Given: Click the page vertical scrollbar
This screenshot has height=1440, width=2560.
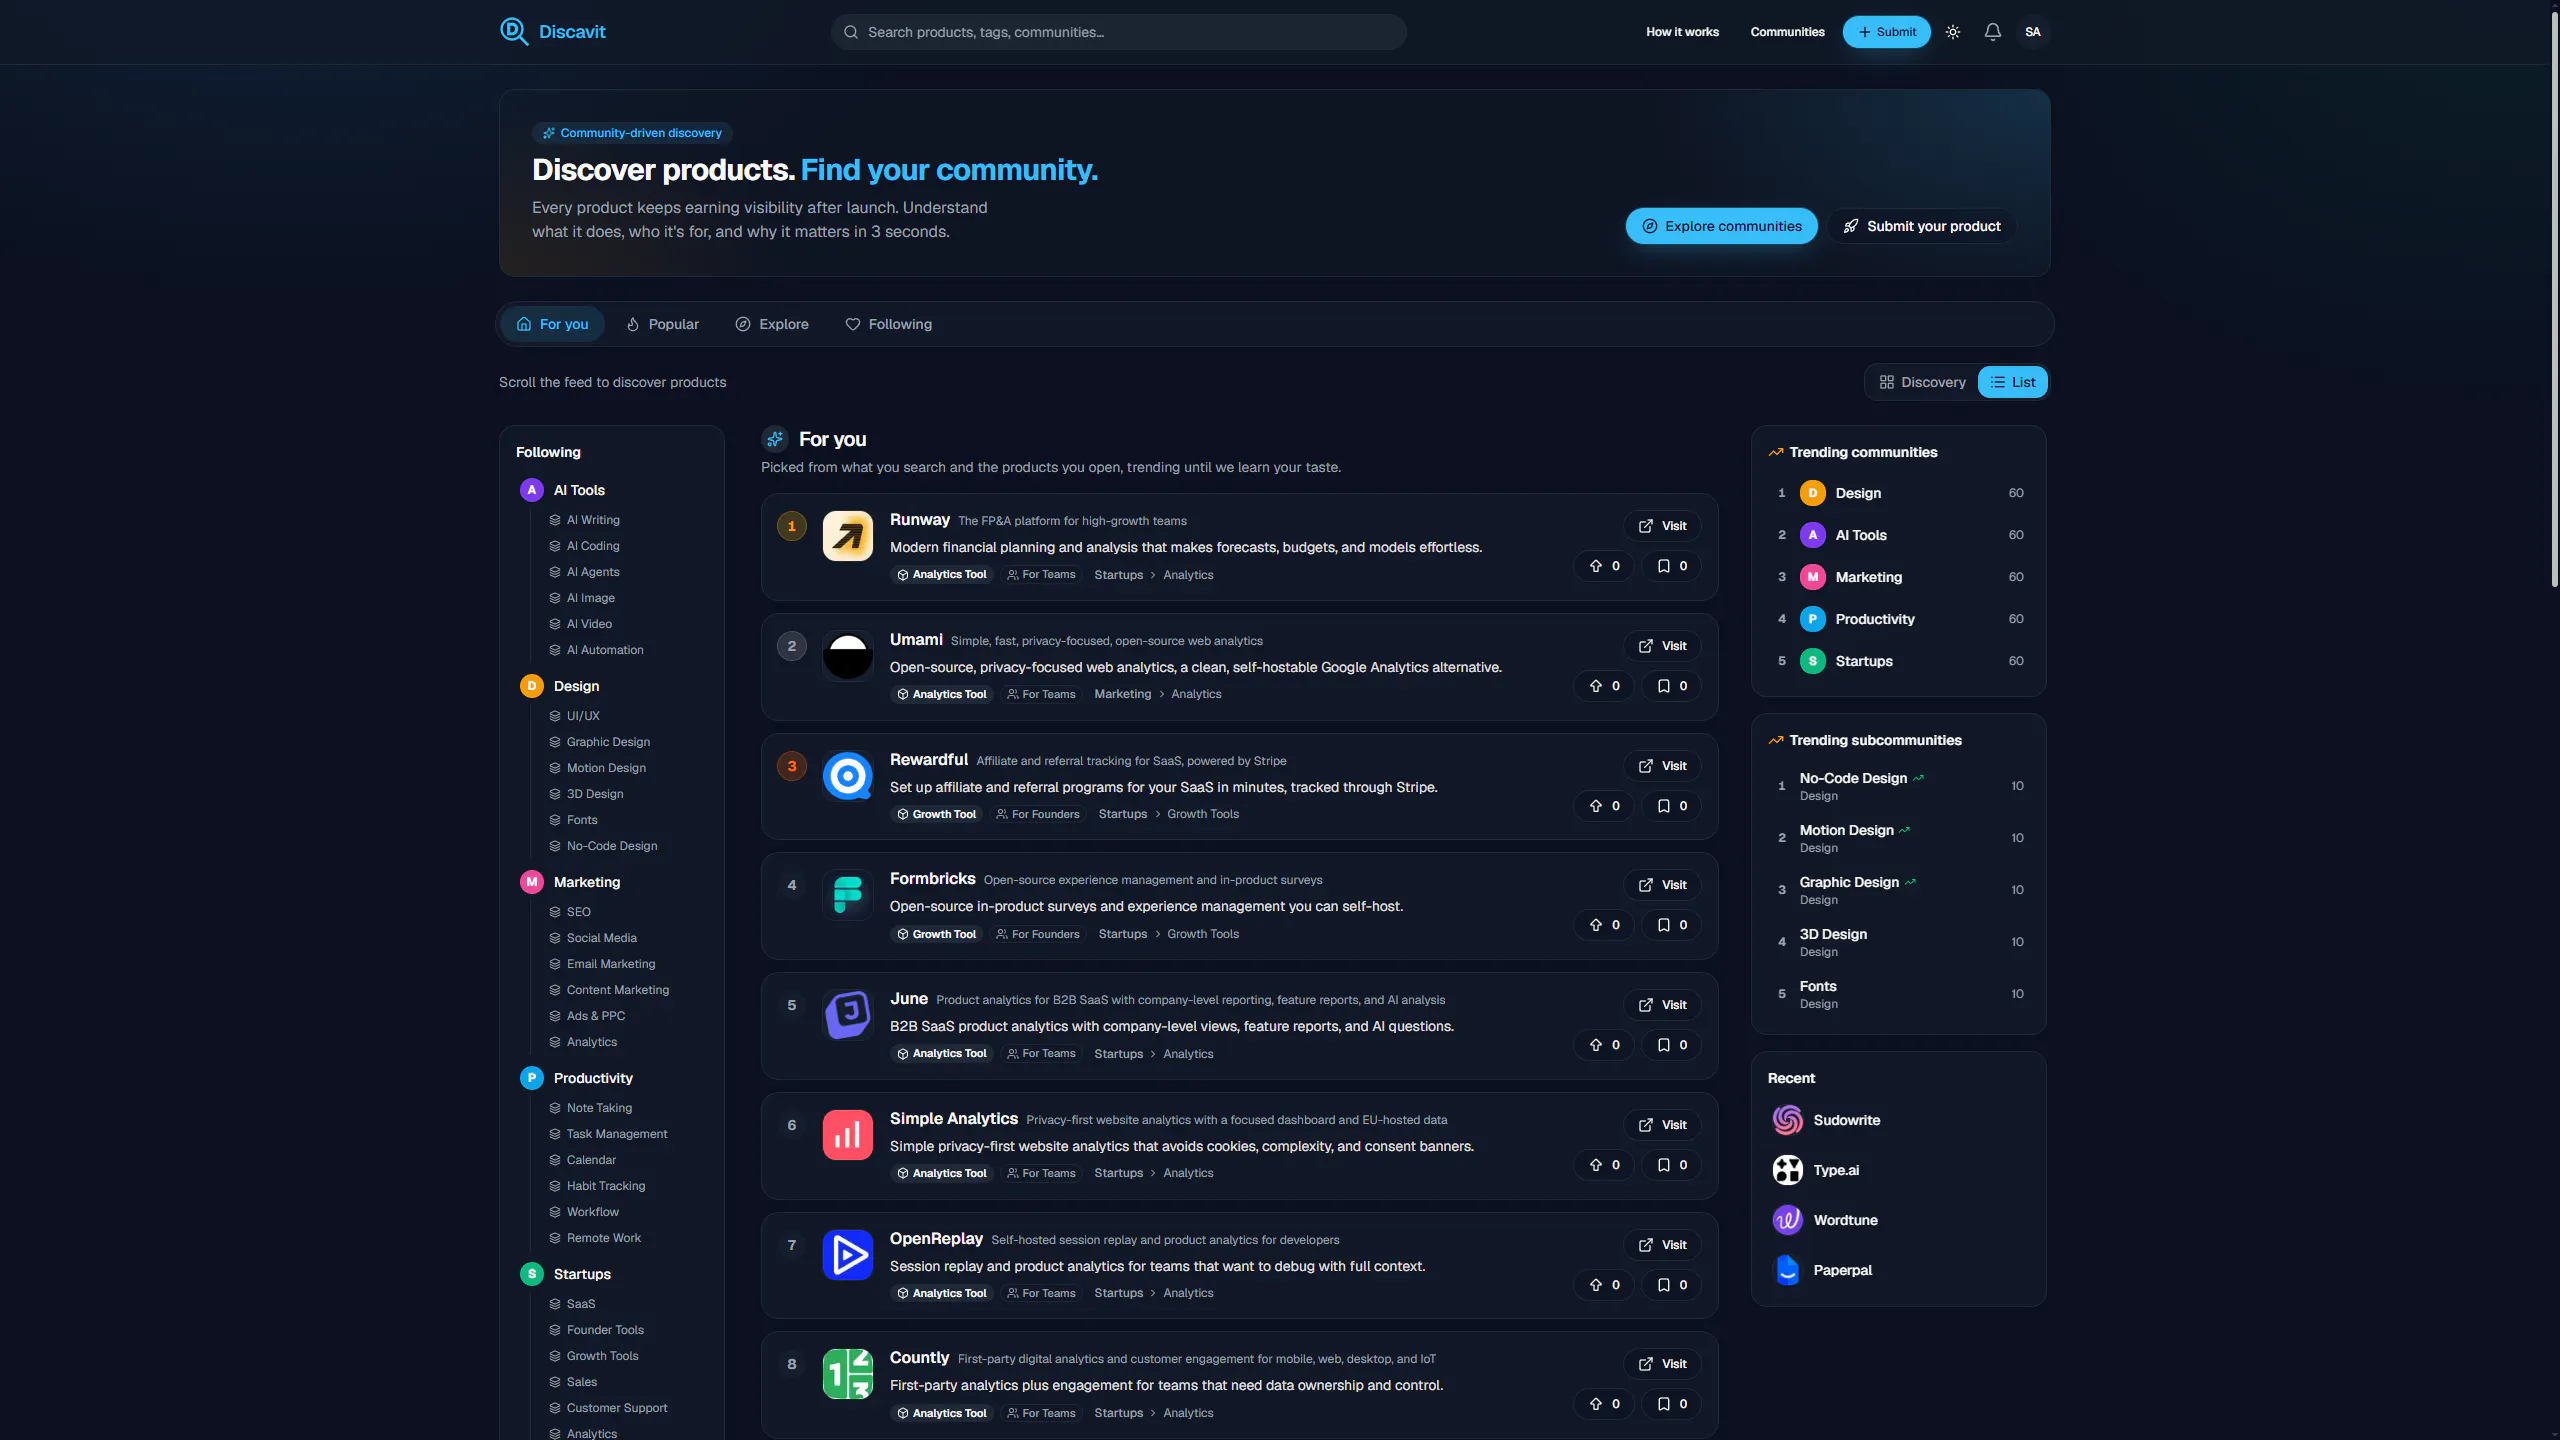Looking at the screenshot, I should pyautogui.click(x=2554, y=300).
